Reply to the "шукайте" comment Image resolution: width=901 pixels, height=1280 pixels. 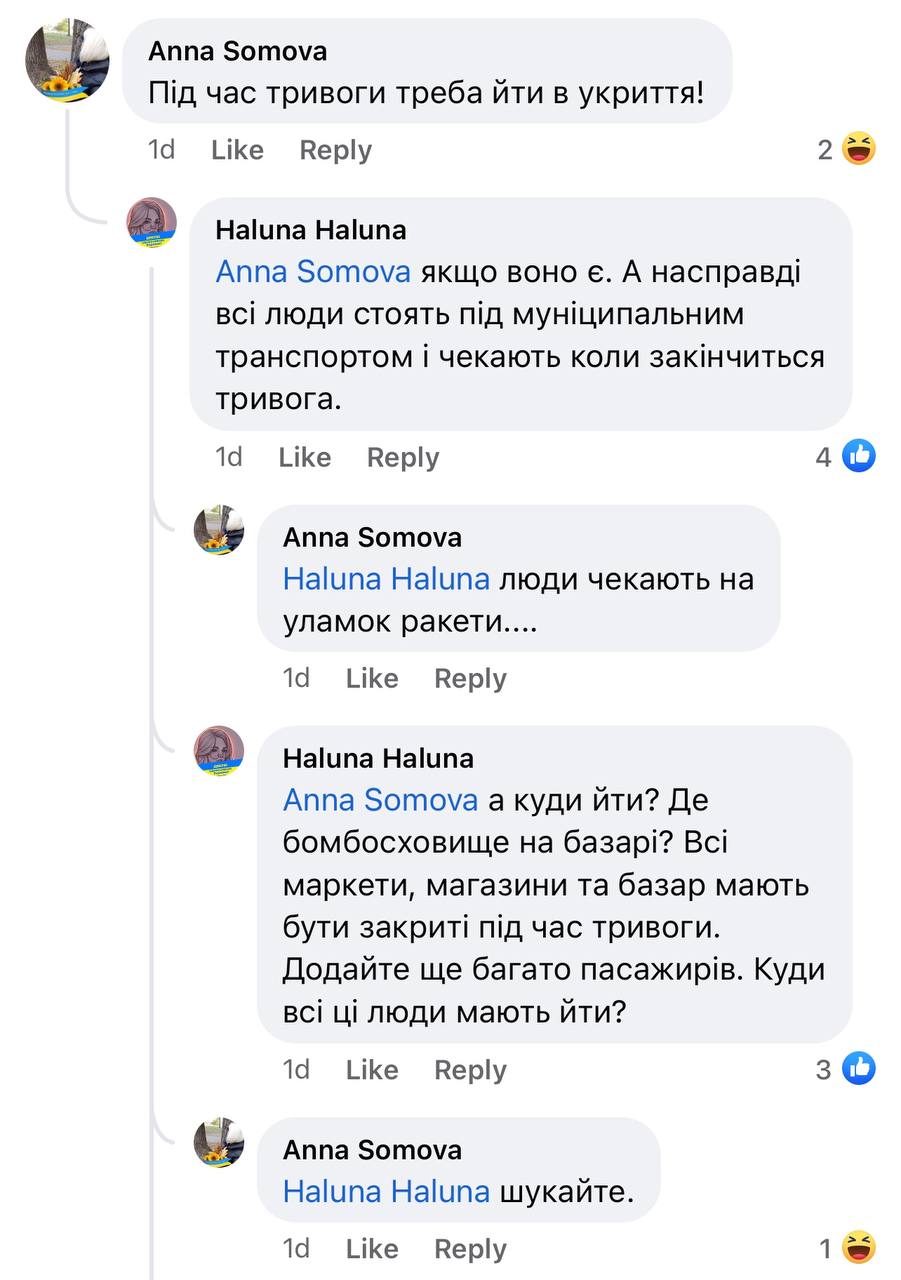tap(470, 1248)
